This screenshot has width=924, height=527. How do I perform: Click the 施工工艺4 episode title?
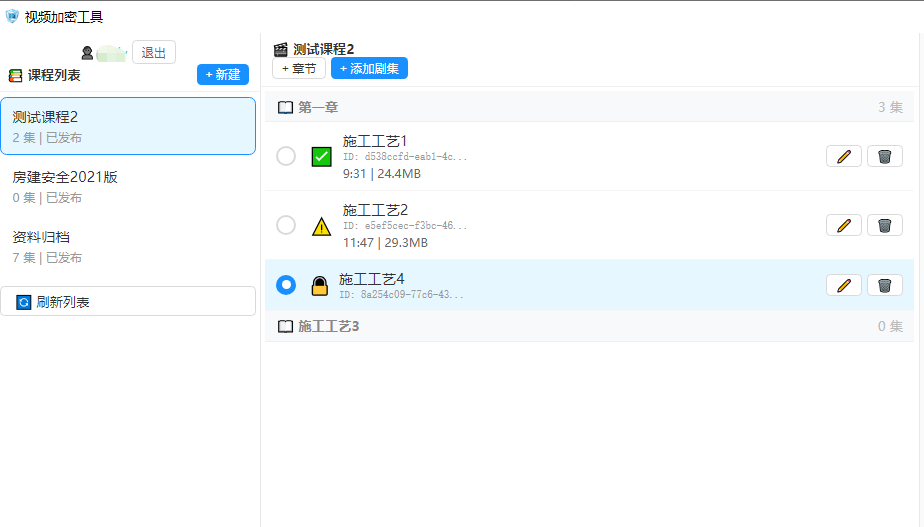[372, 279]
